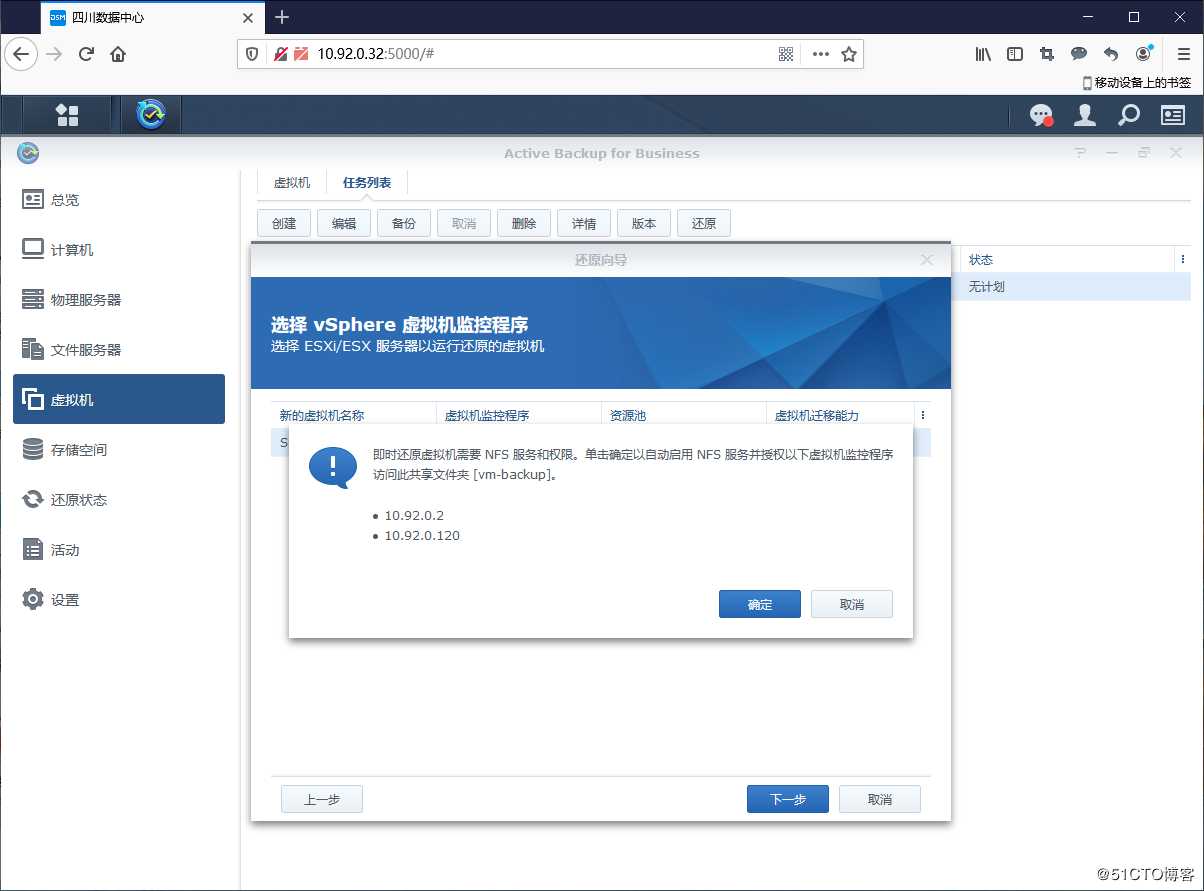Screen dimensions: 1204x891
Task: Click 状态 column header
Action: 1068,259
